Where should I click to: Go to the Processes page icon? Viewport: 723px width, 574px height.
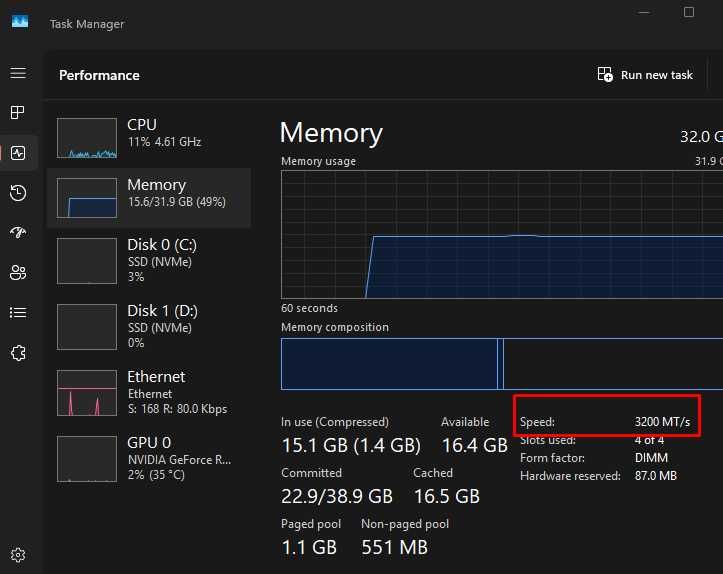[x=18, y=113]
